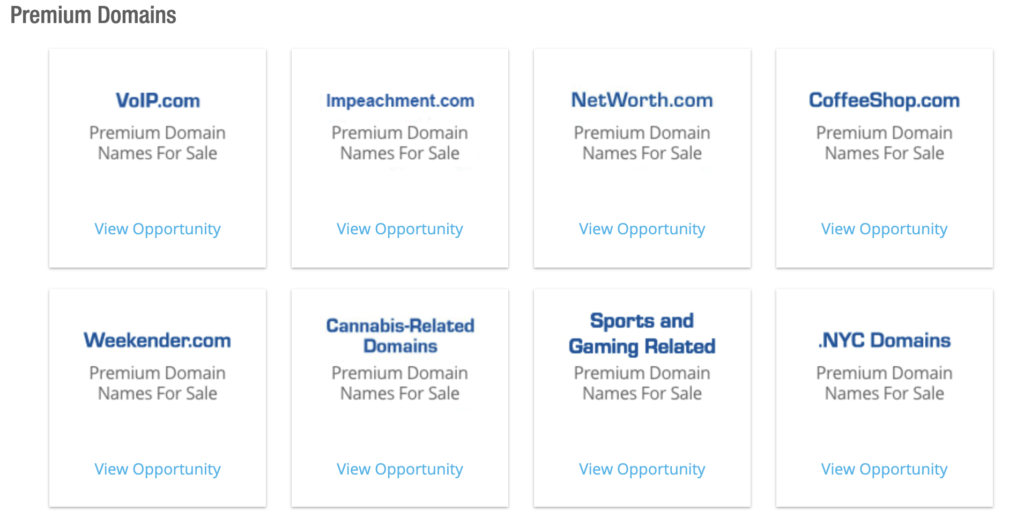View Opportunity for Cannabis-Related Domains
Screen dimensions: 1024x518
399,469
